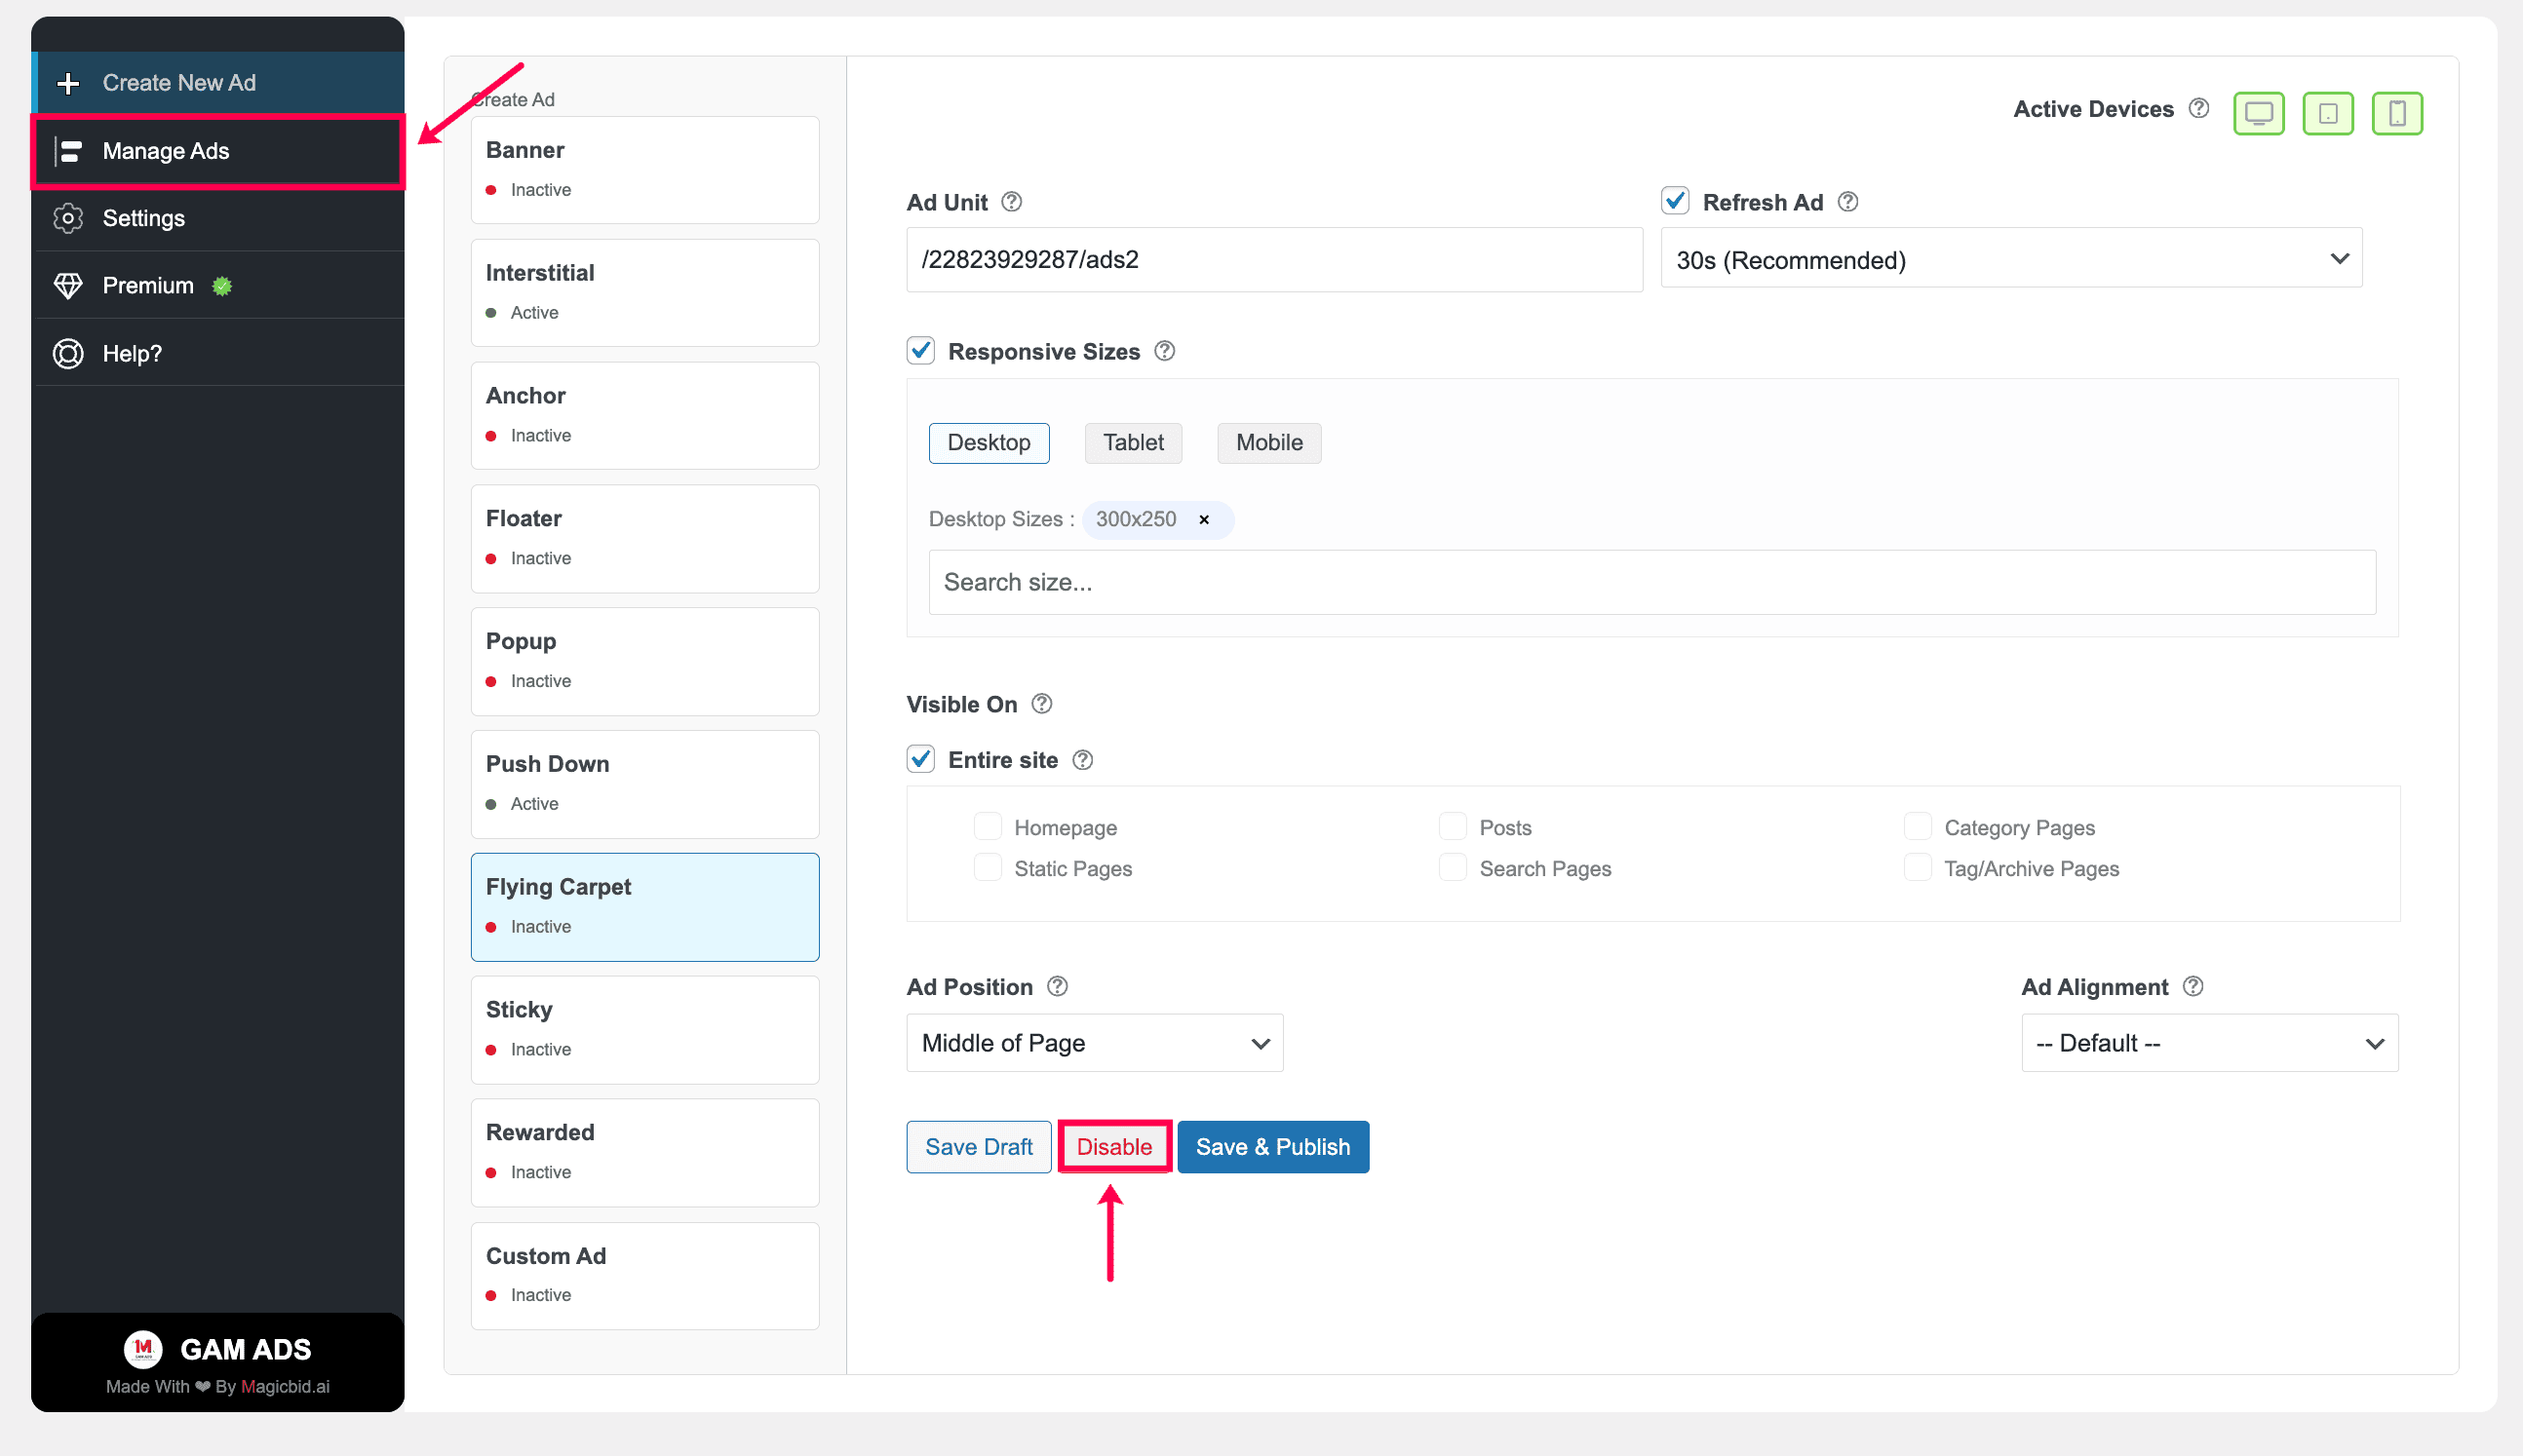
Task: Click the Settings gear icon
Action: (68, 218)
